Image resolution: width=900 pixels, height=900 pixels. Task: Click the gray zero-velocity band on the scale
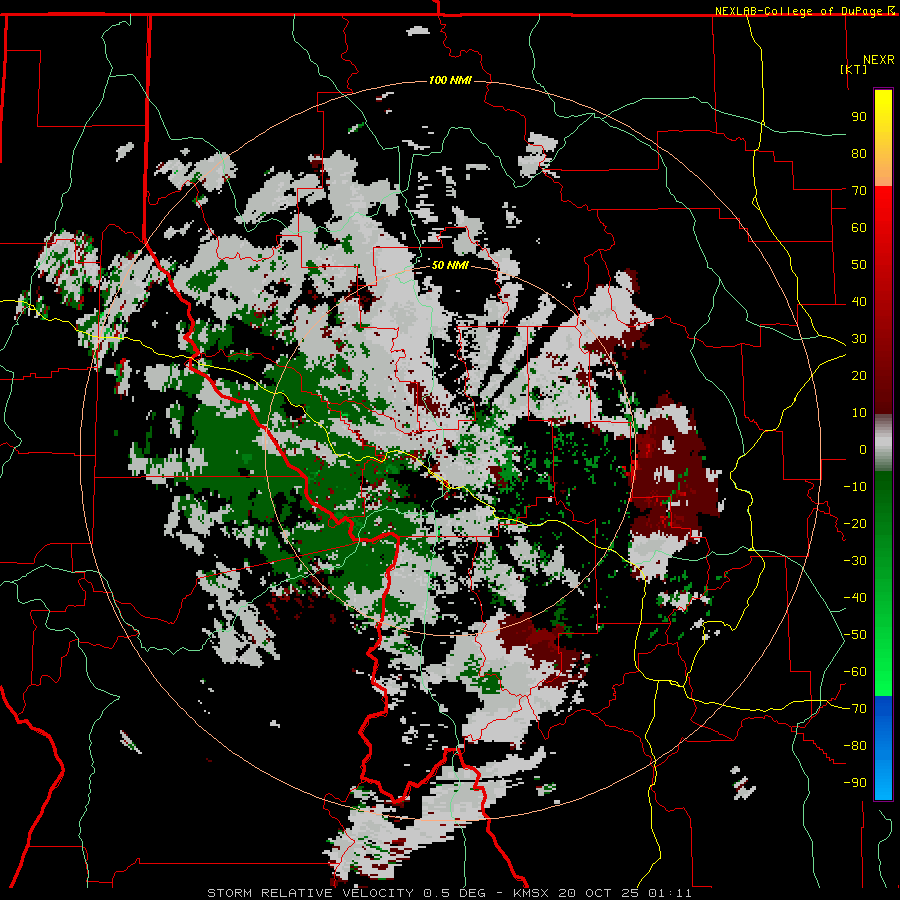pos(883,442)
